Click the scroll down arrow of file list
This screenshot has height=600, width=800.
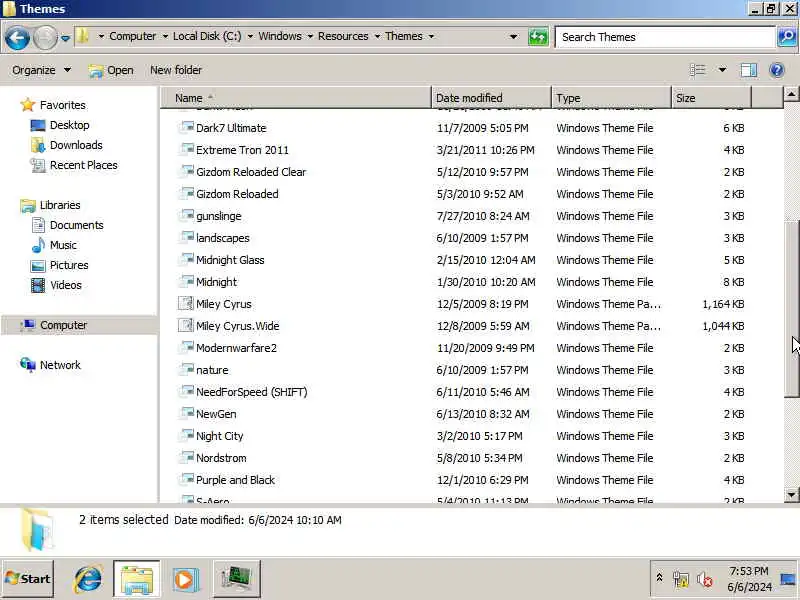pos(791,494)
